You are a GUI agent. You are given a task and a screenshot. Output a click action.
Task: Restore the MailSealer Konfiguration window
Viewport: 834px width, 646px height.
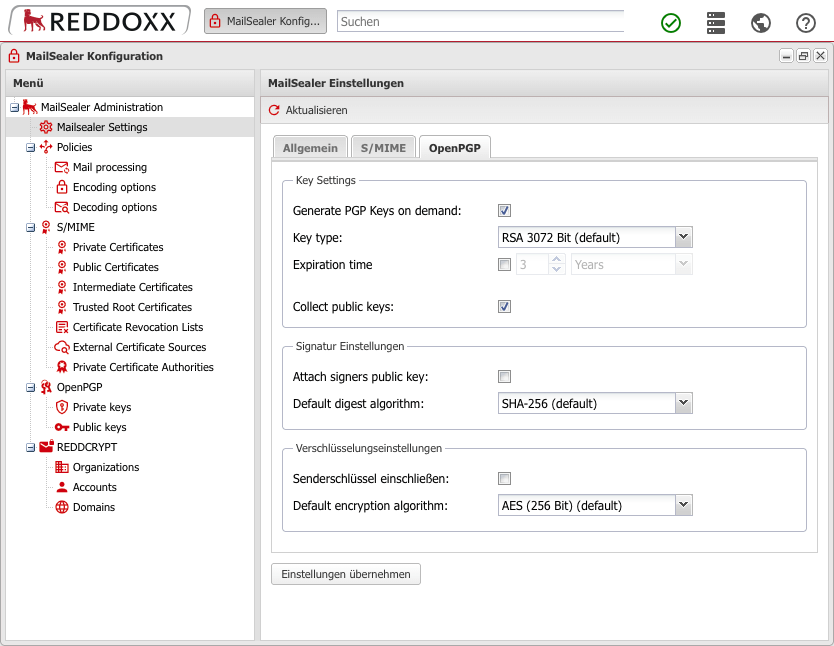(803, 55)
